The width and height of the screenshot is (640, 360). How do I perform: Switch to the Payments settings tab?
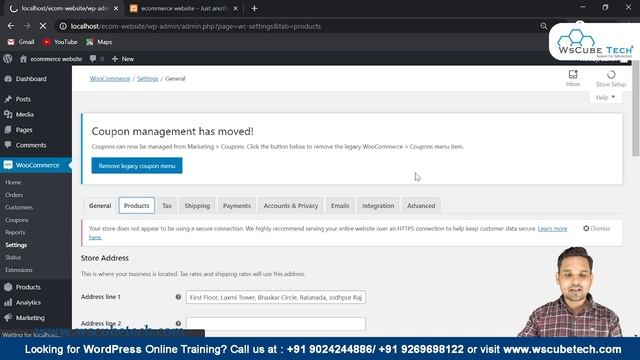pyautogui.click(x=237, y=206)
